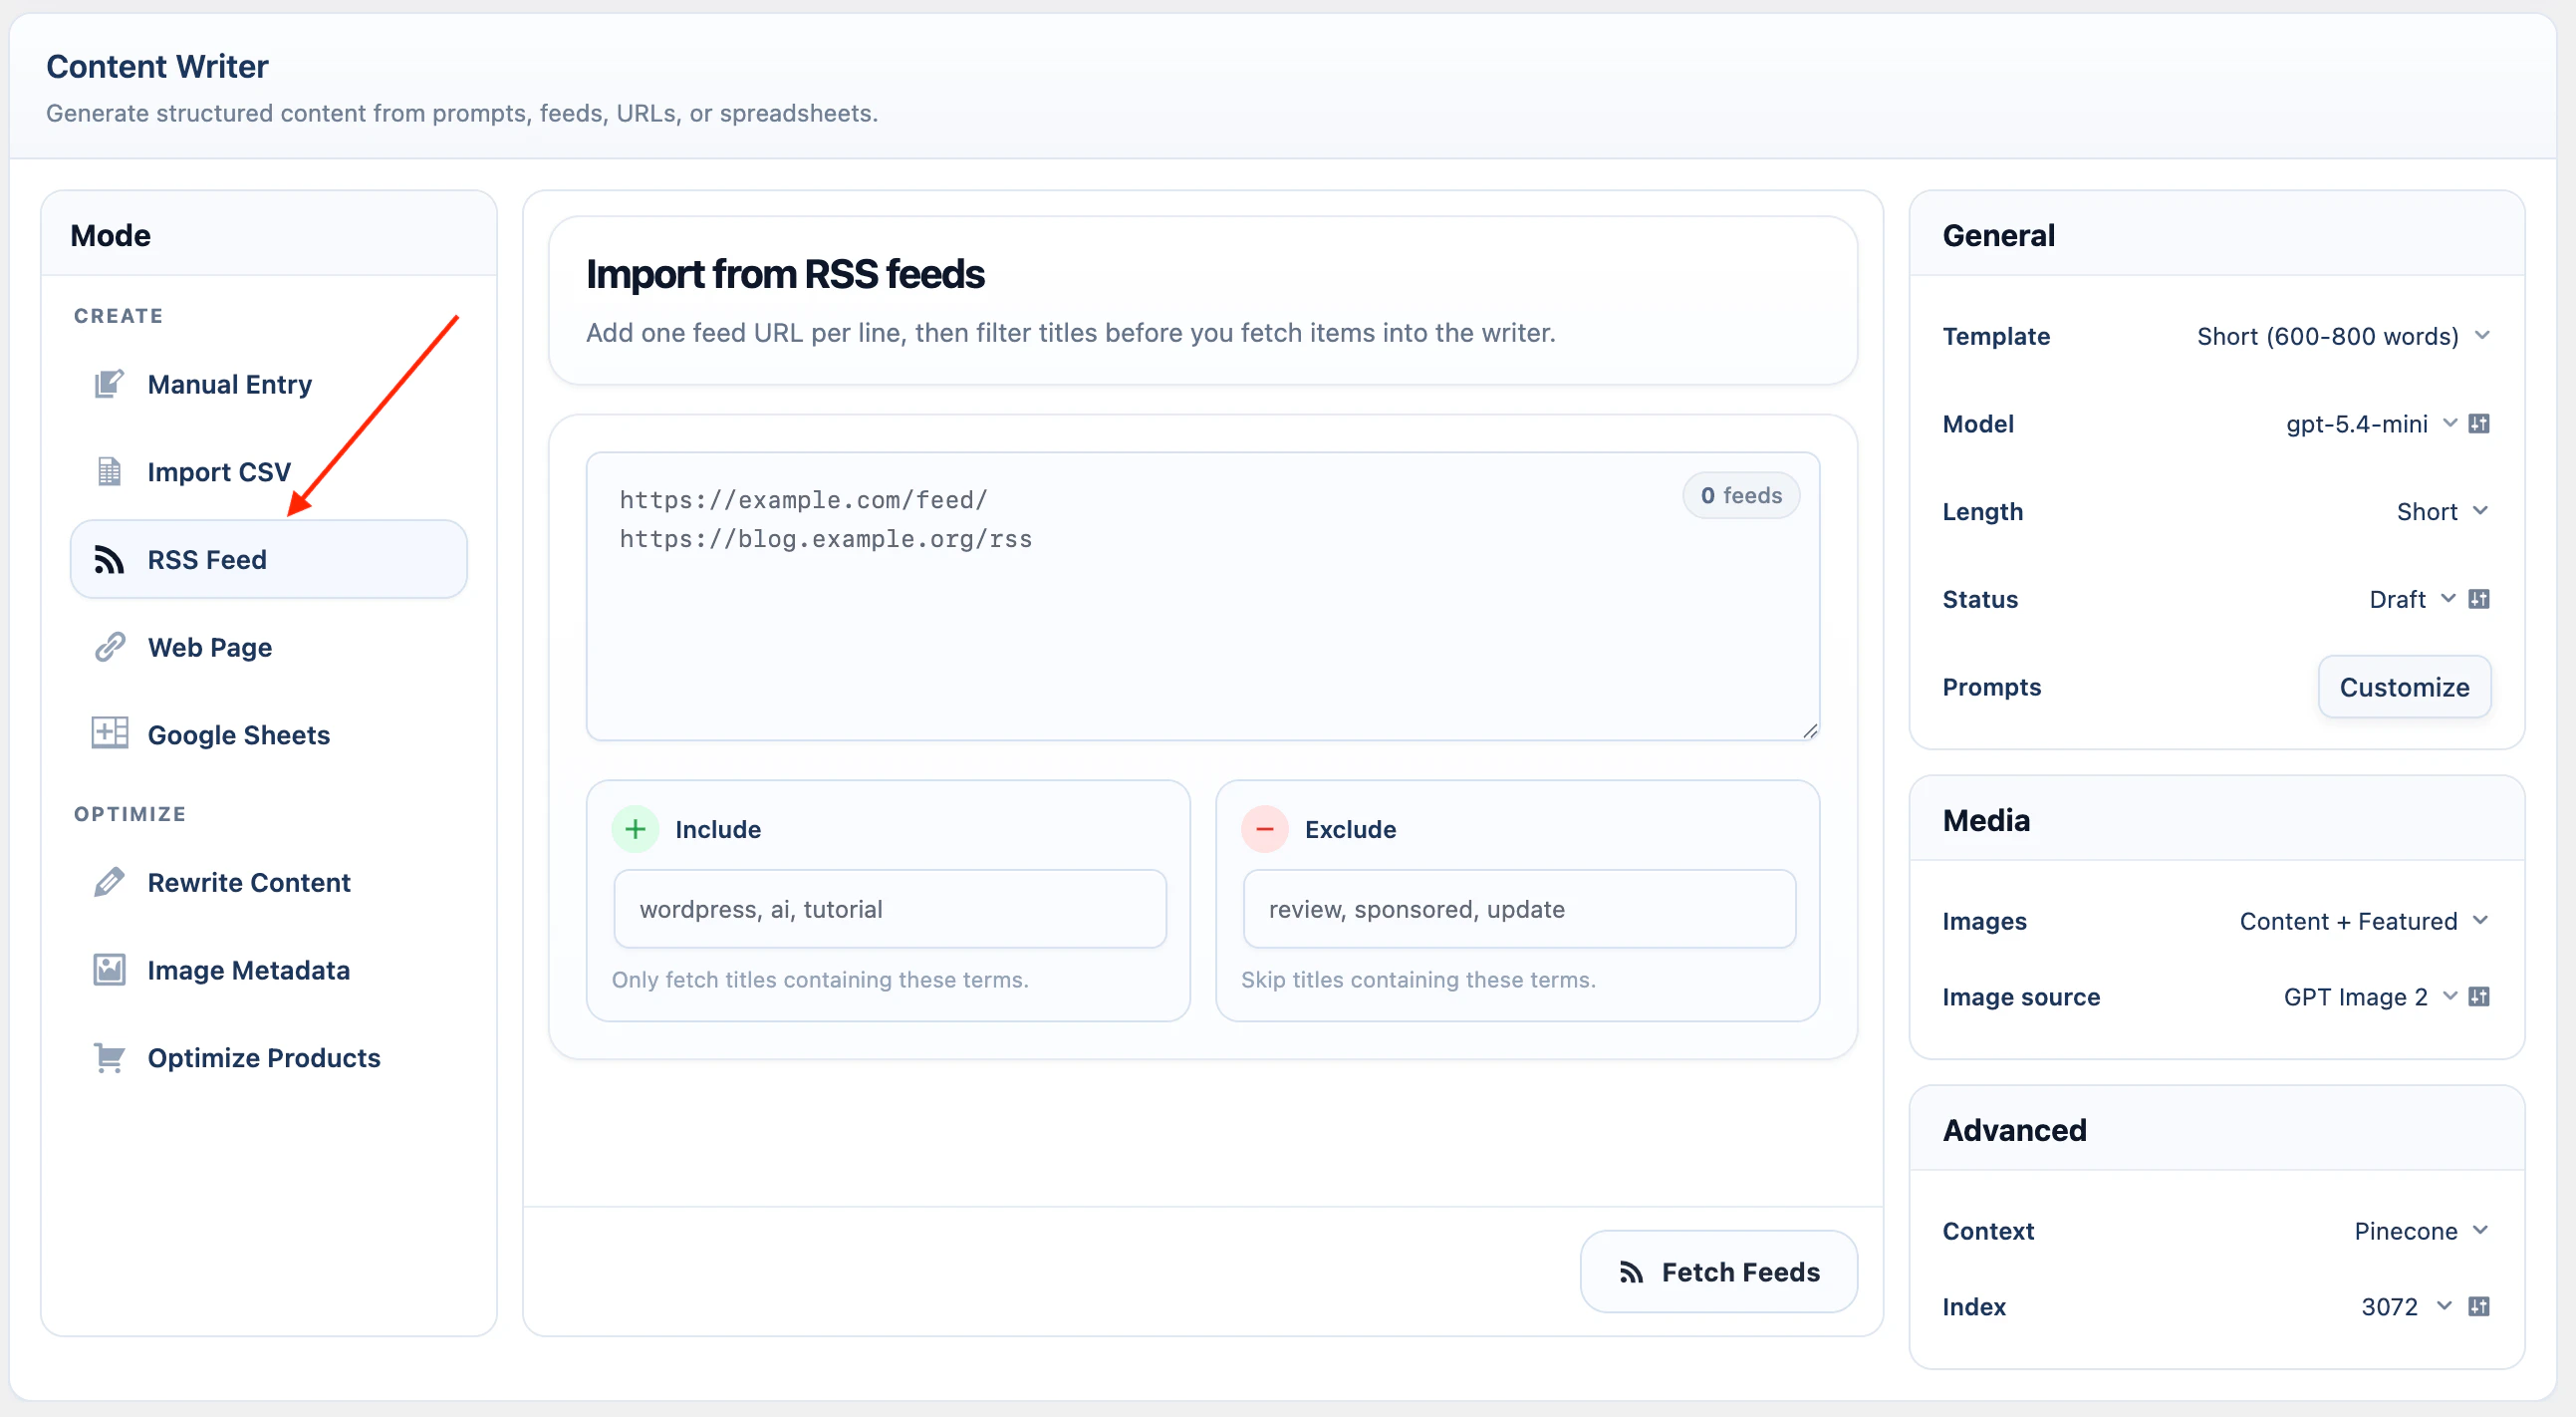The width and height of the screenshot is (2576, 1417).
Task: Click the General panel heading
Action: (x=1998, y=235)
